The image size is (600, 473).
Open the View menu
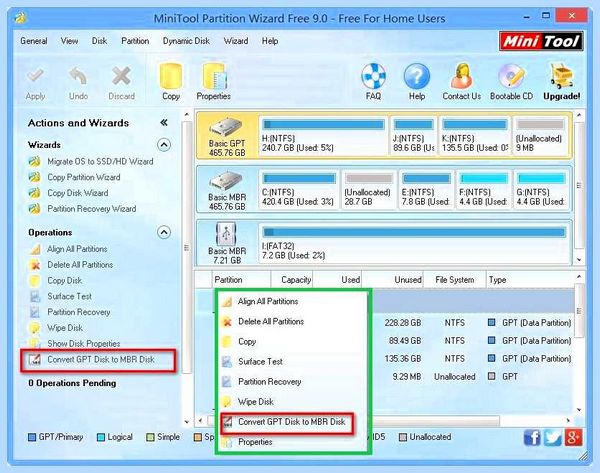tap(69, 41)
